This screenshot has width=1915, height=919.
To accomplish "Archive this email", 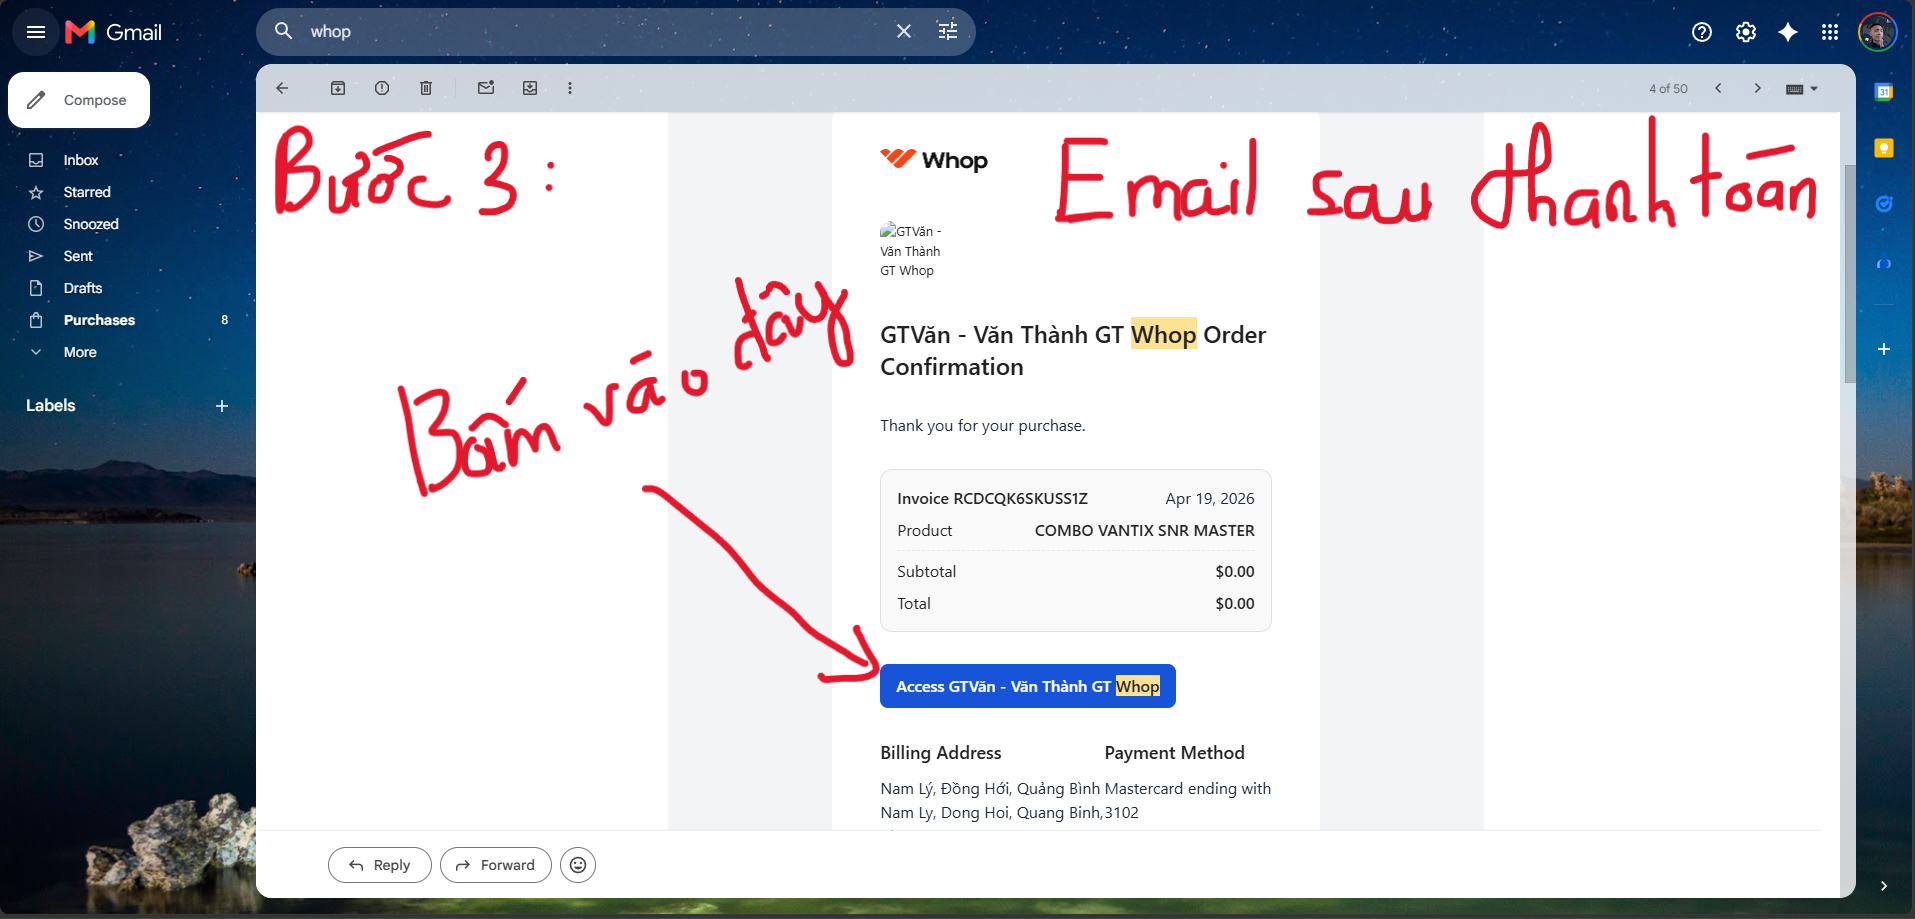I will click(338, 88).
